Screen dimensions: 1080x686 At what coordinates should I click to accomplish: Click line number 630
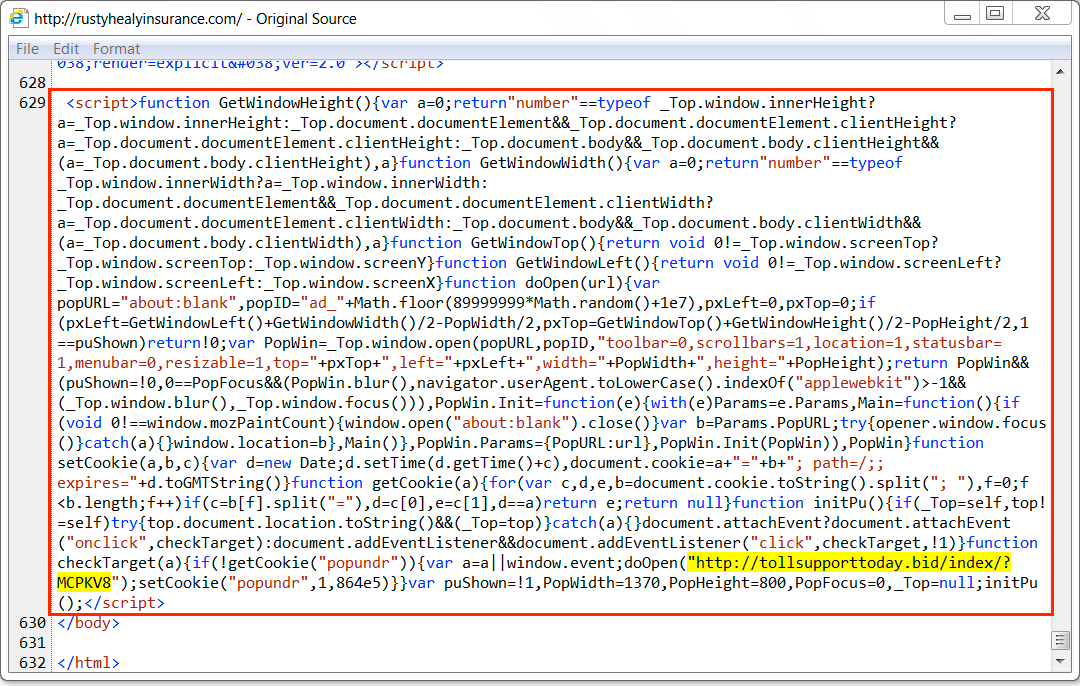pos(32,623)
